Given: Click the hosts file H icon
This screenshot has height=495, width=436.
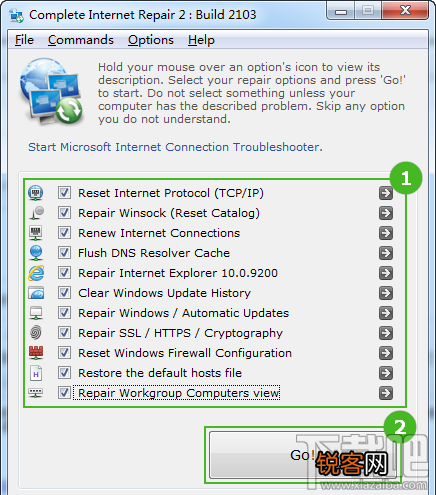Looking at the screenshot, I should pos(36,373).
